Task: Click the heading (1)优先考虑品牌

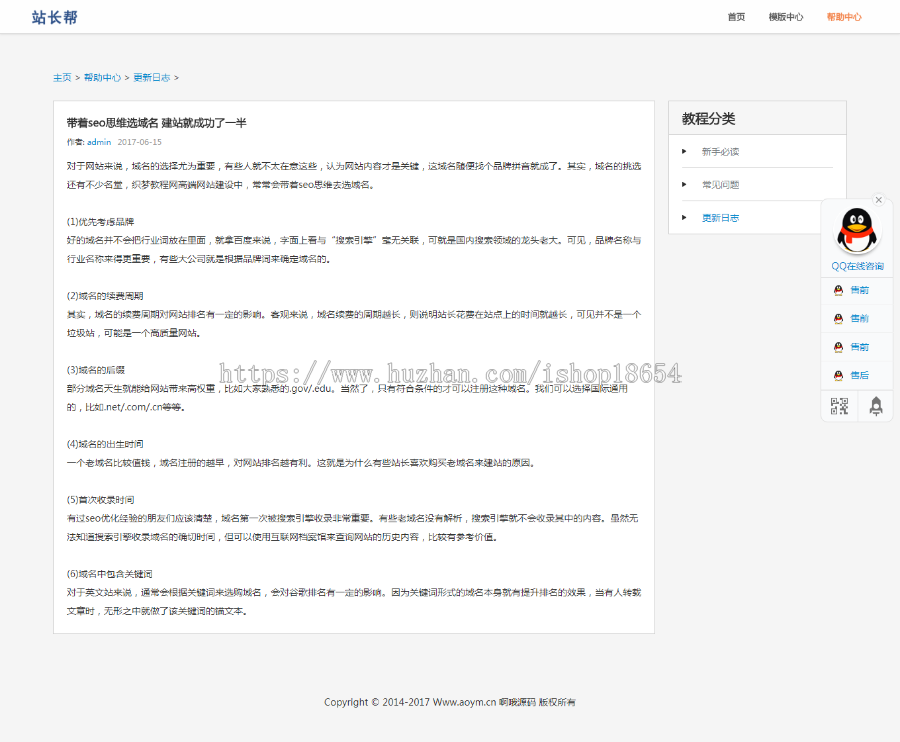Action: (x=100, y=222)
